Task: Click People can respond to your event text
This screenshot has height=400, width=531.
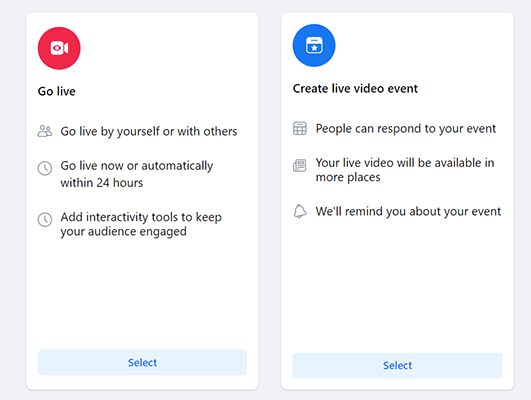Action: (x=406, y=129)
